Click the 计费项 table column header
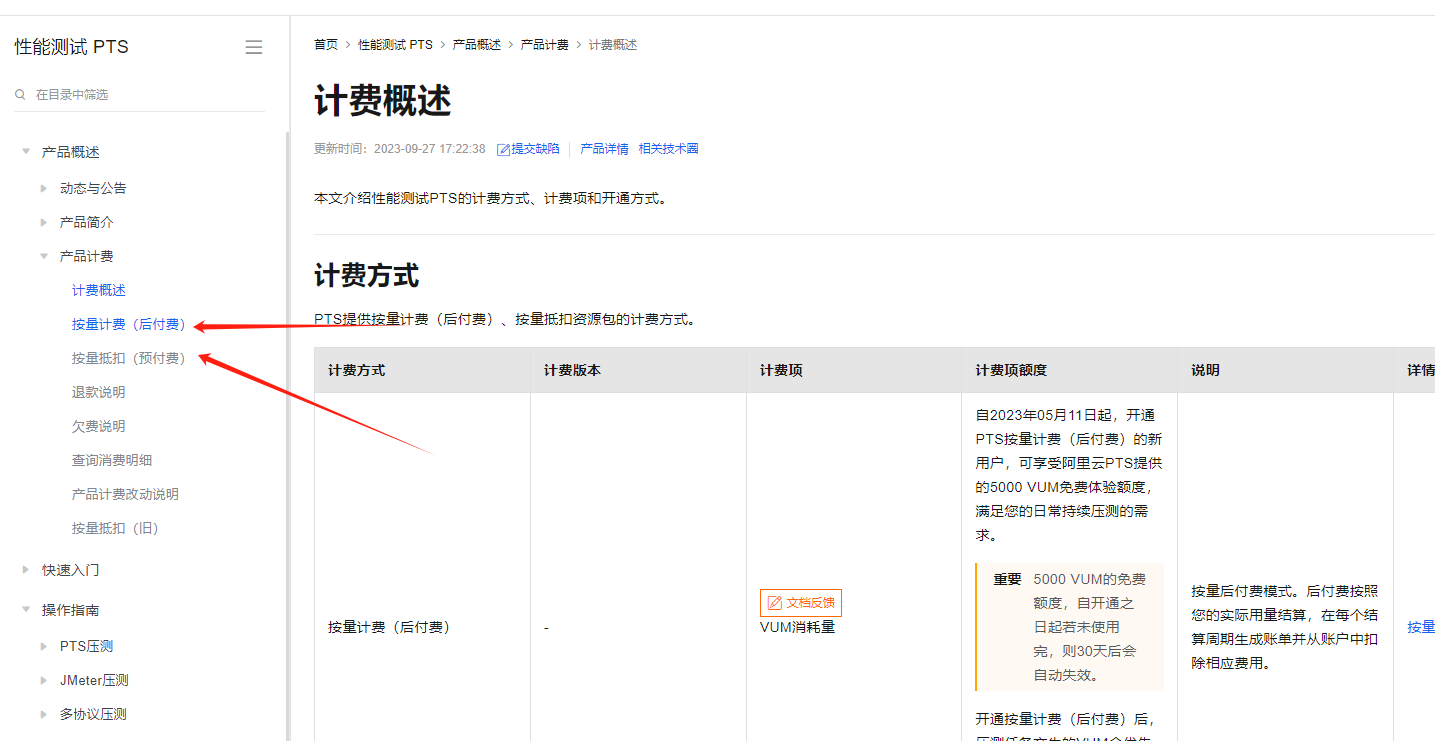Viewport: 1435px width, 741px height. (781, 370)
